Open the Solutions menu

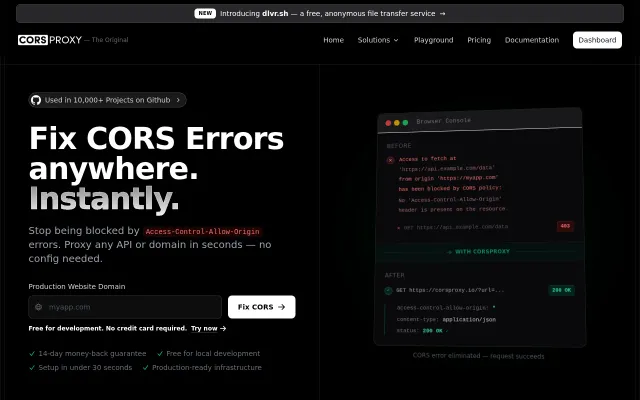pyautogui.click(x=378, y=40)
